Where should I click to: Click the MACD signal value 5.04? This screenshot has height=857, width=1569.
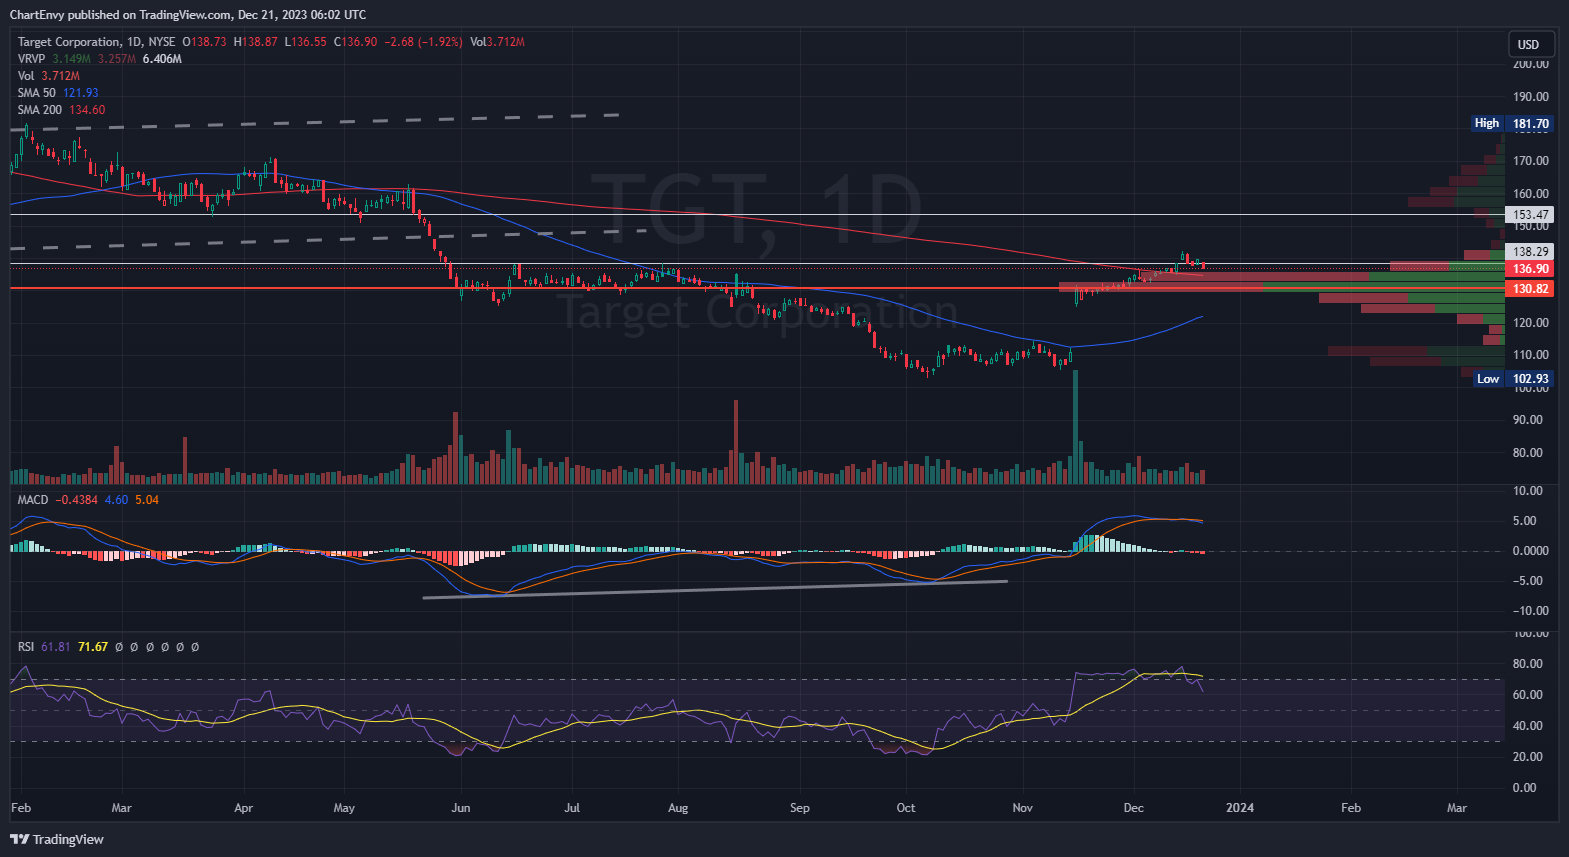(147, 500)
